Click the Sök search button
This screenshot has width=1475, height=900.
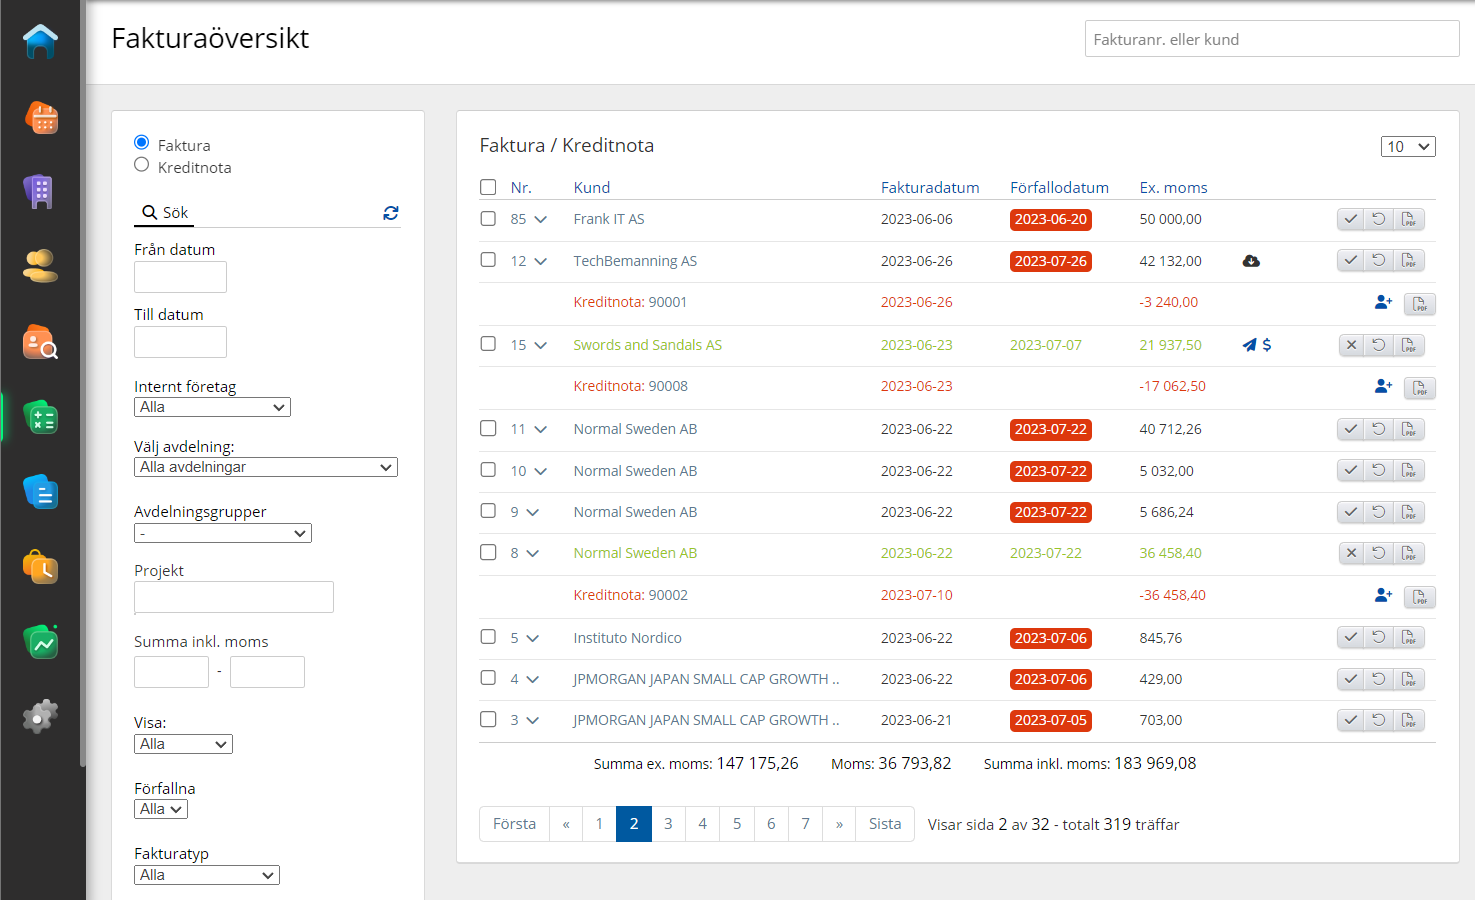166,213
